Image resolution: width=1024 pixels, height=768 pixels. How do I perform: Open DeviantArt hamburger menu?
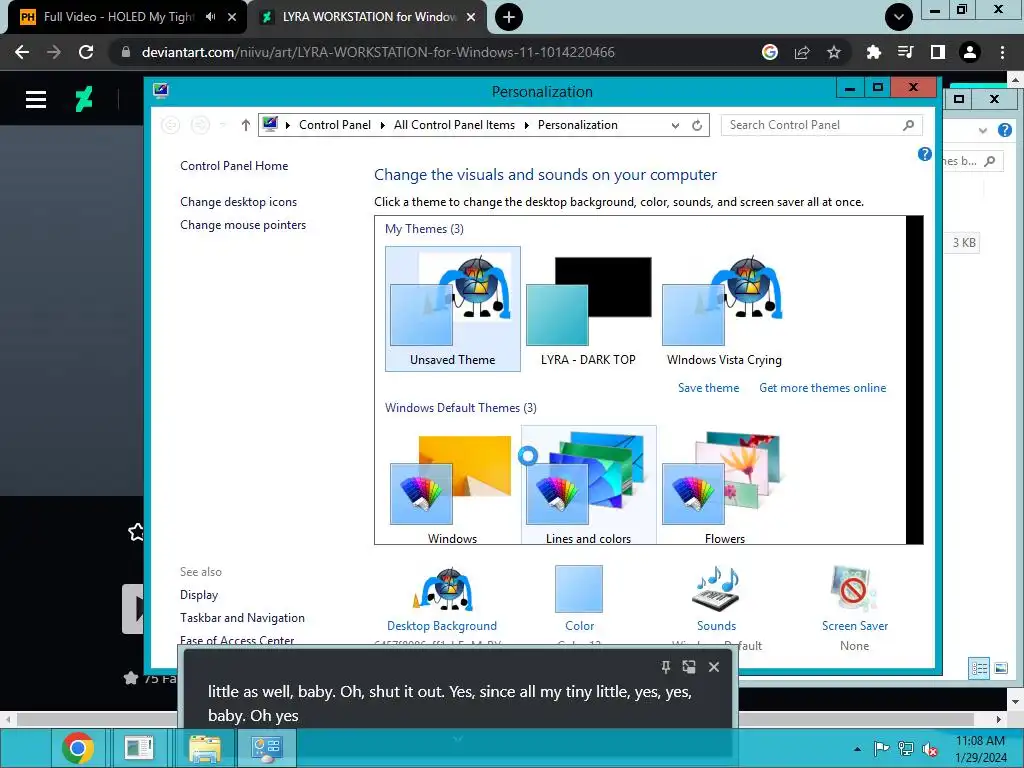[36, 99]
